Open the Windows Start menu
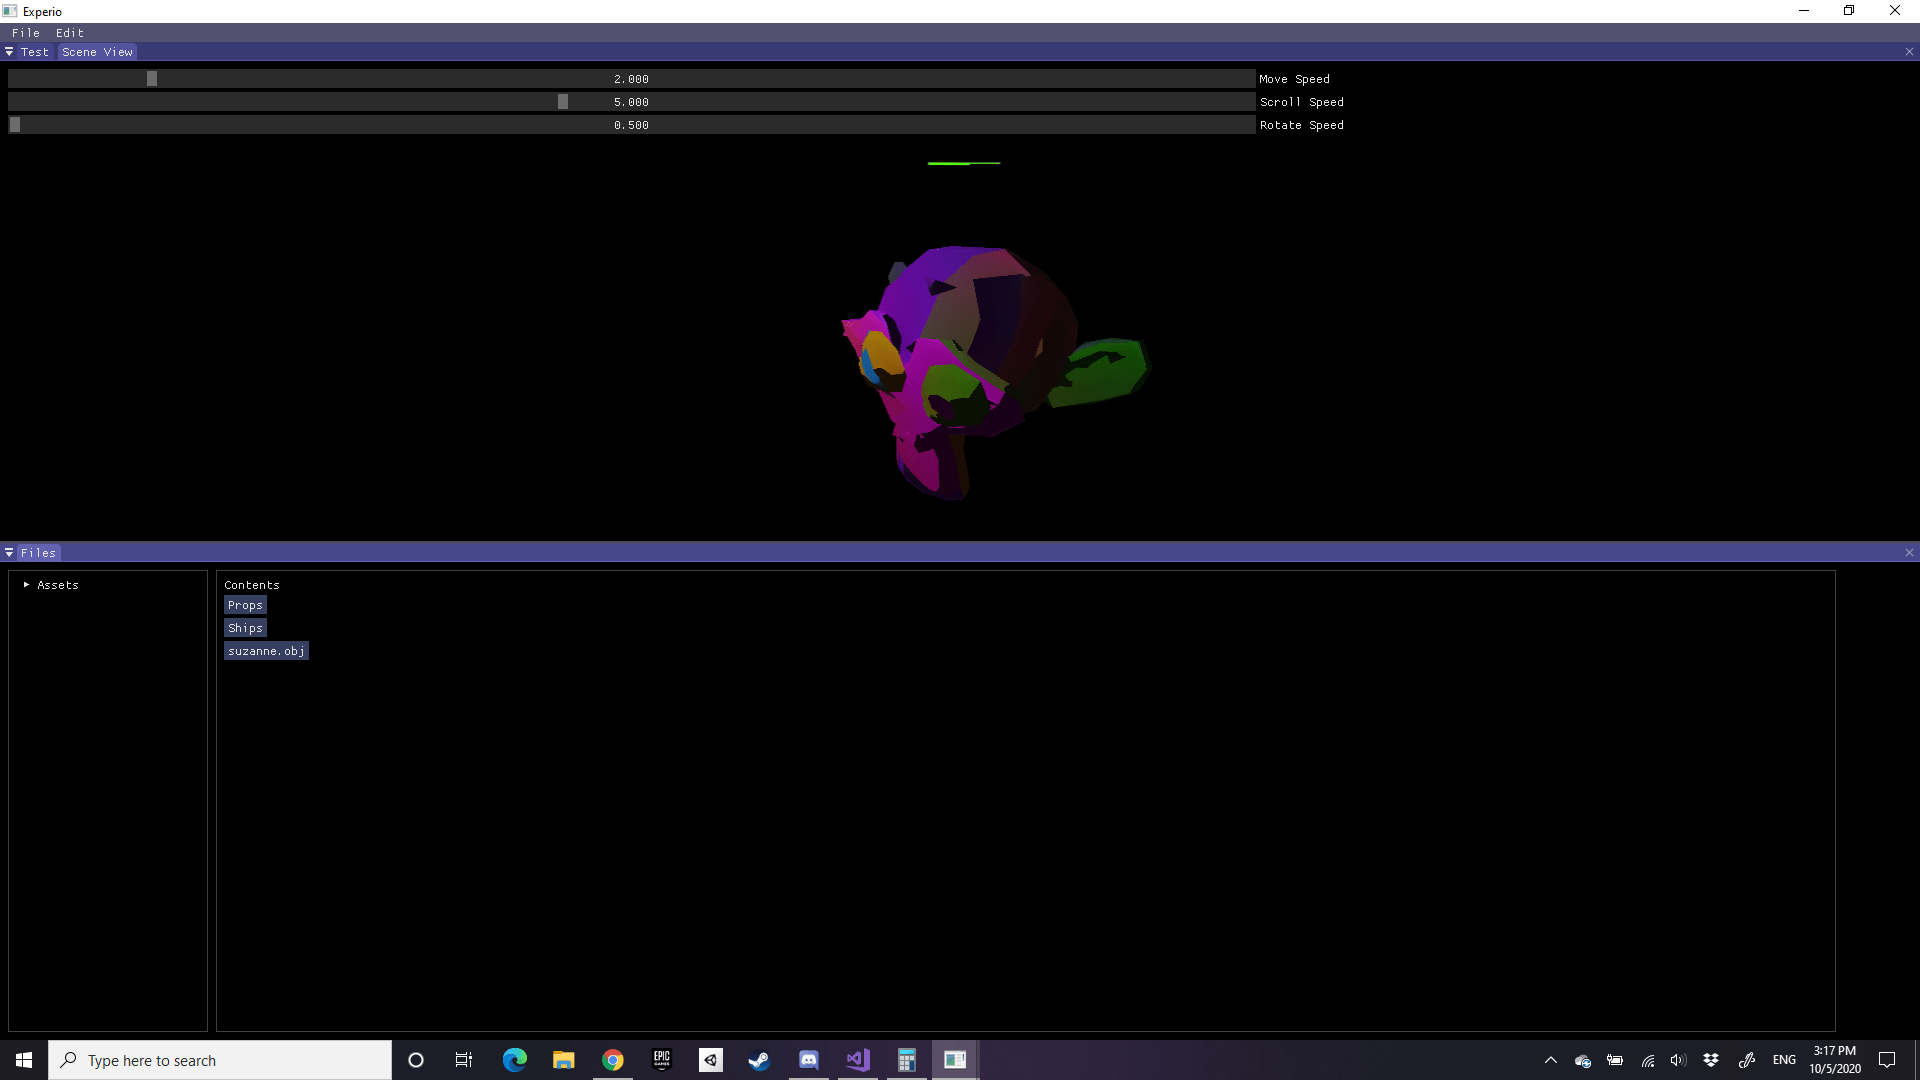The width and height of the screenshot is (1920, 1080). point(22,1060)
